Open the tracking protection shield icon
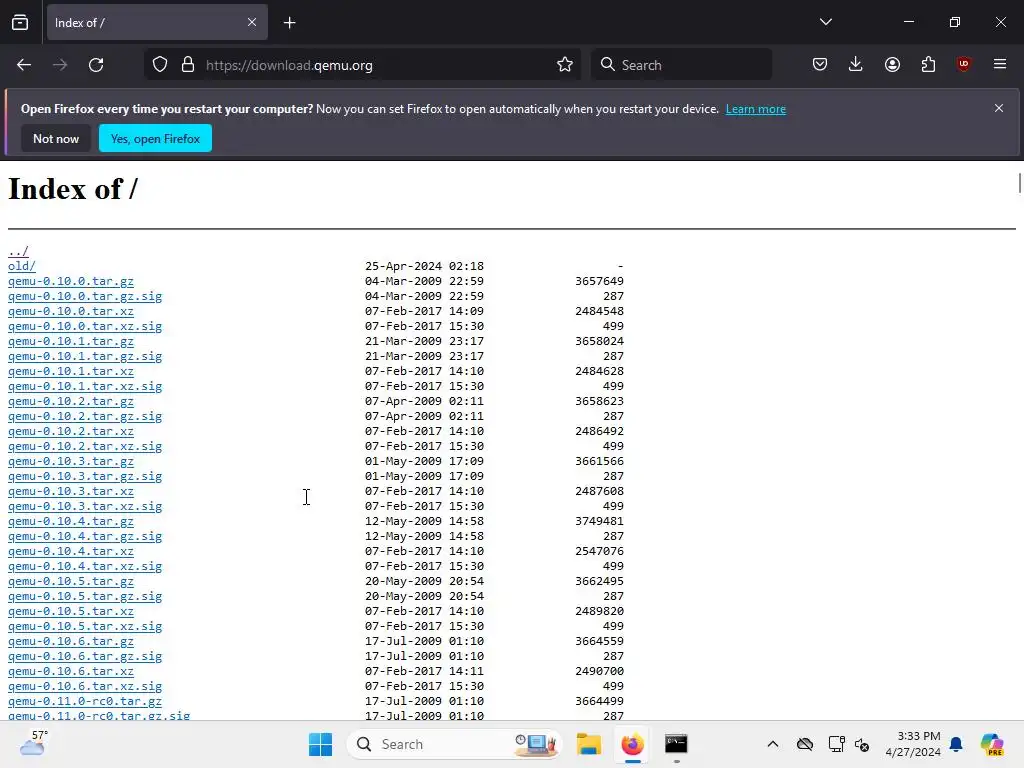The height and width of the screenshot is (768, 1024). pos(160,65)
